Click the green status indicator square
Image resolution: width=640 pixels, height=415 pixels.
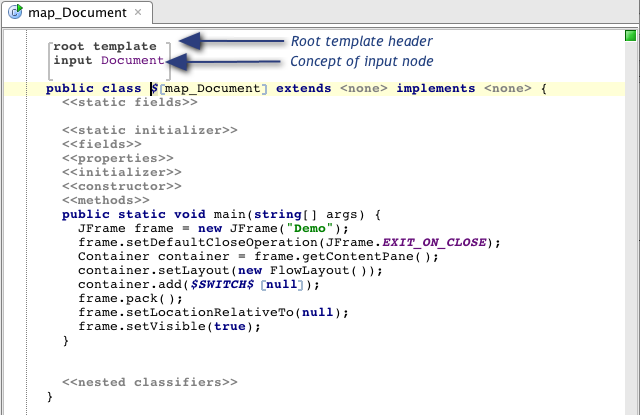coord(631,36)
